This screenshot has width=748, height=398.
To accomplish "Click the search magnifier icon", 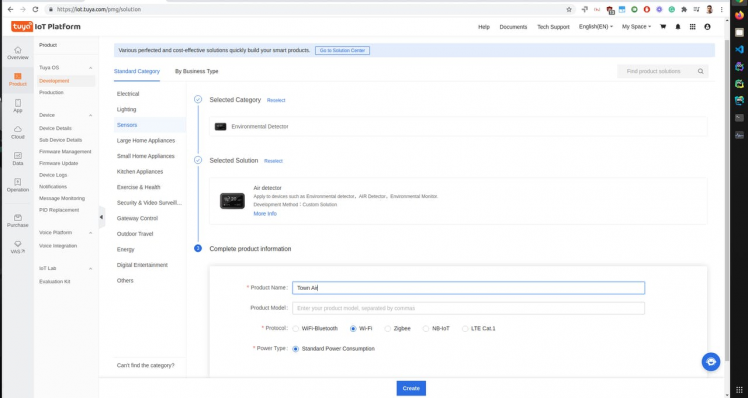I will [x=700, y=71].
